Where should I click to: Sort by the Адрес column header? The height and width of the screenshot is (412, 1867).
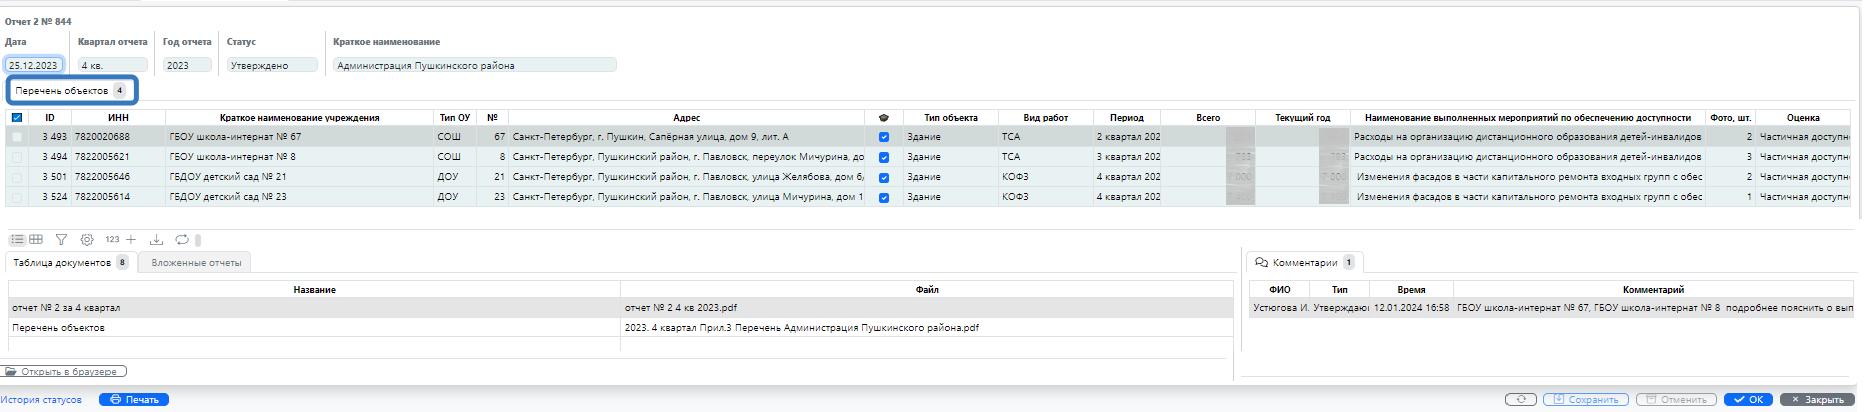pos(686,118)
